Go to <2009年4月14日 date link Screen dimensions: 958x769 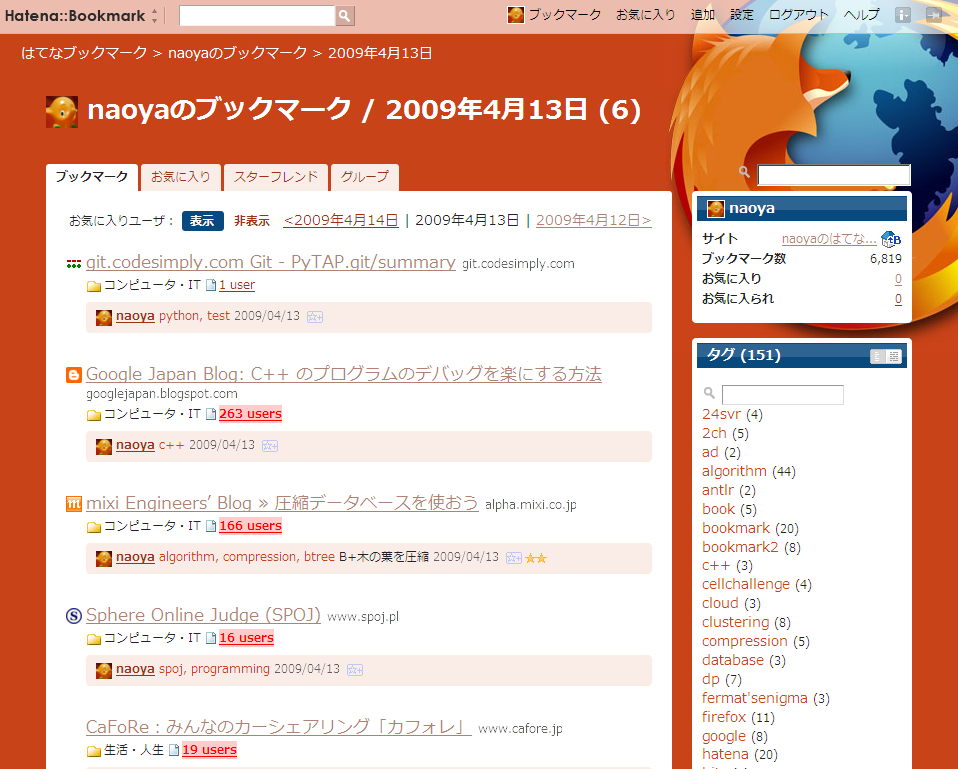pos(341,220)
